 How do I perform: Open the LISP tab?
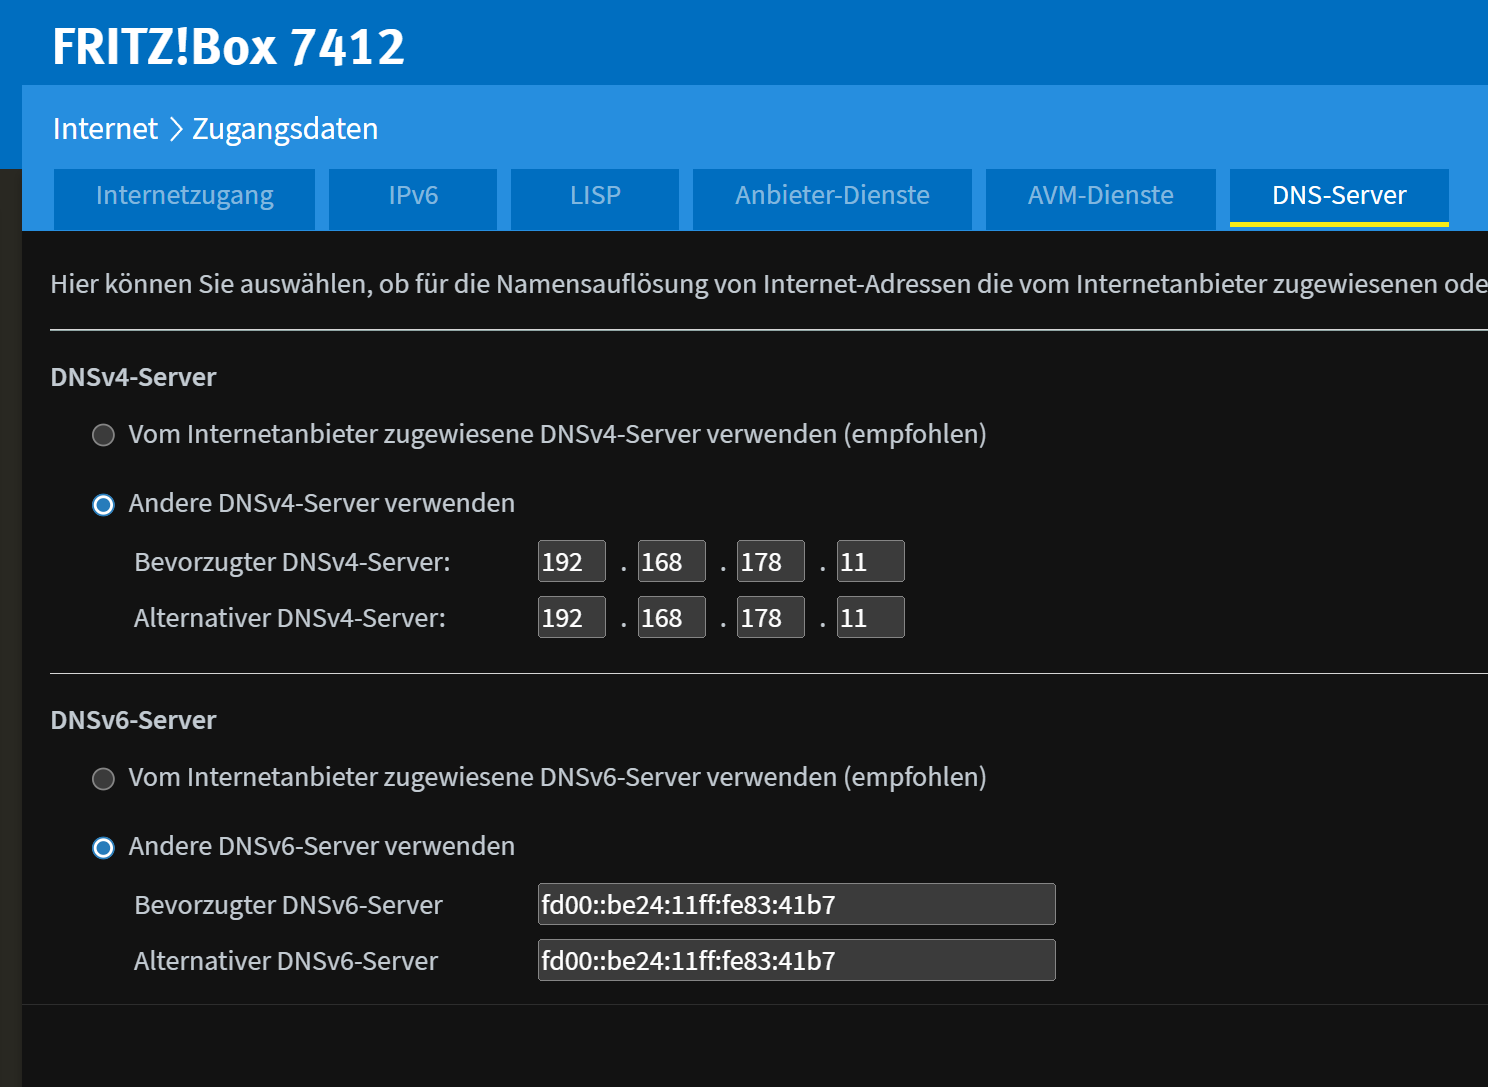(x=595, y=196)
